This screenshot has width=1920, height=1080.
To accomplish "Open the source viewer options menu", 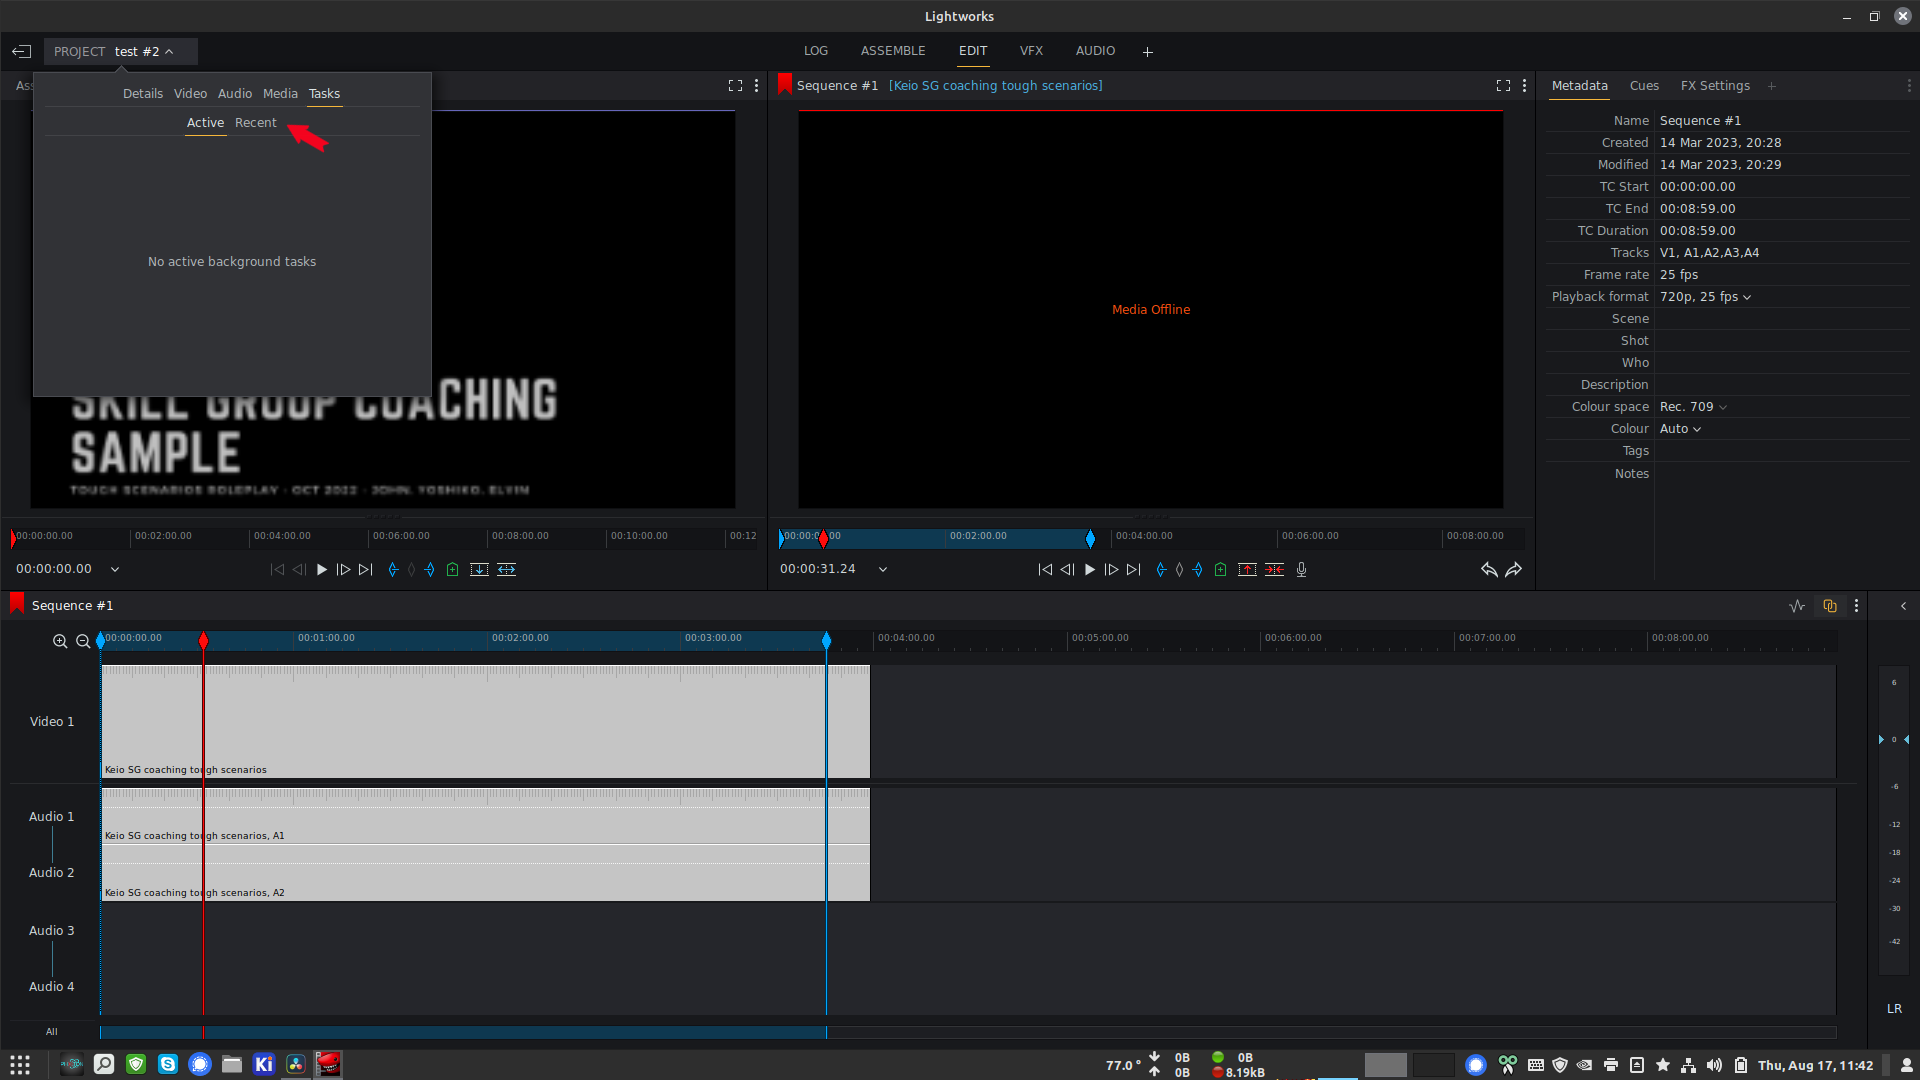I will [757, 86].
